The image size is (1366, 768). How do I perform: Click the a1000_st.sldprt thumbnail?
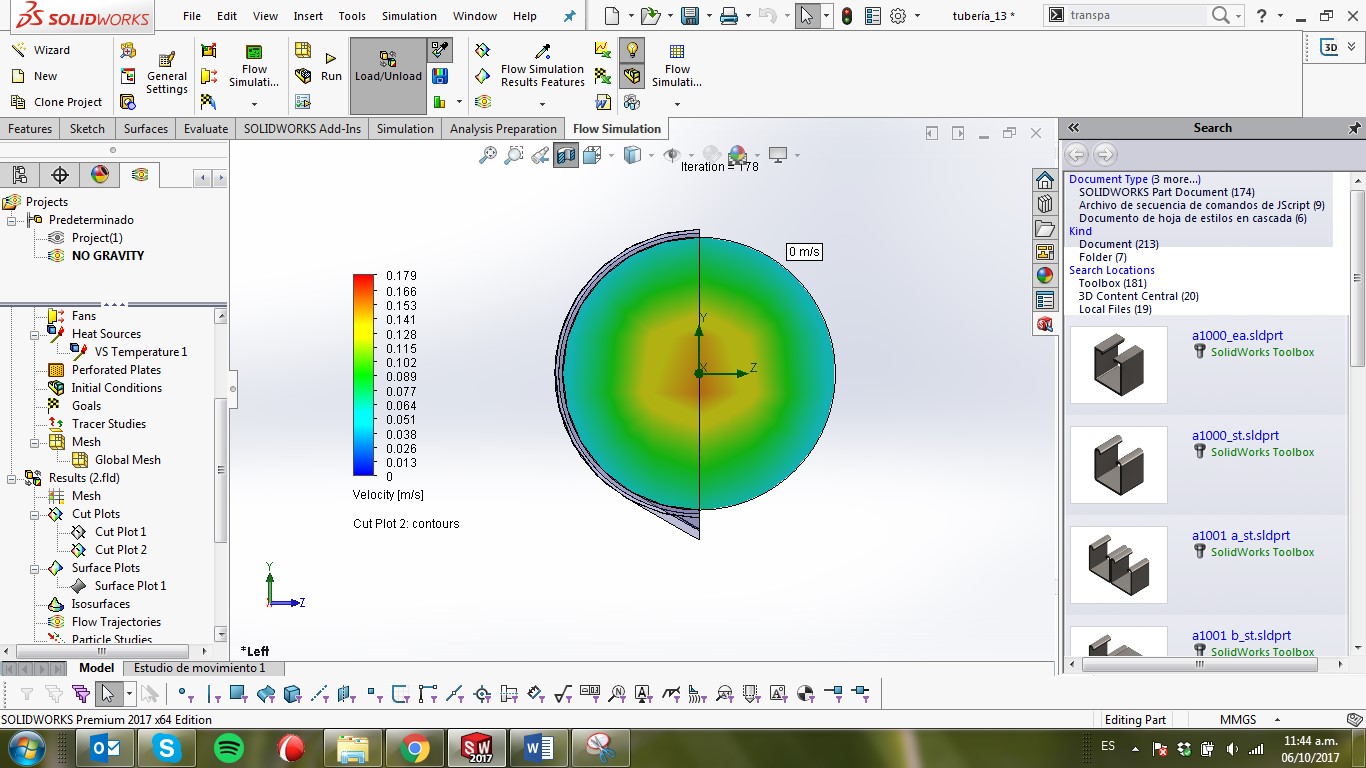tap(1119, 465)
